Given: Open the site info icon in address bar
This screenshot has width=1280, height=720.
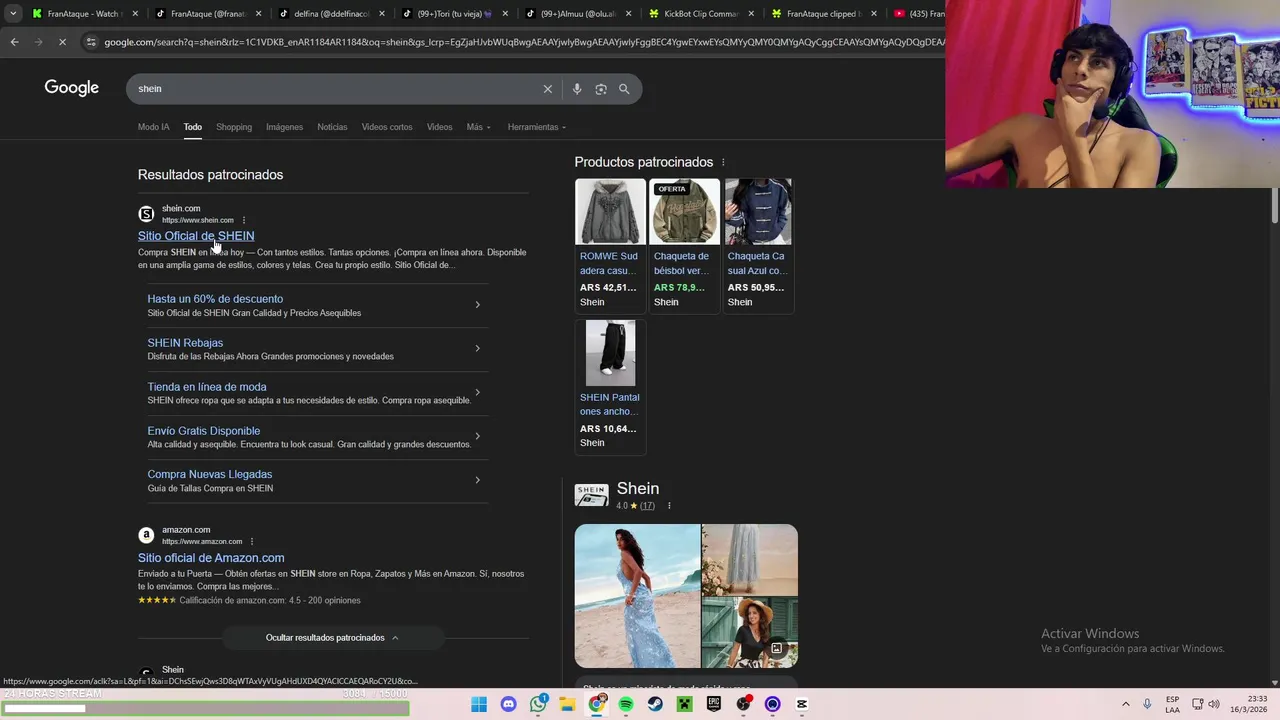Looking at the screenshot, I should pos(91,42).
